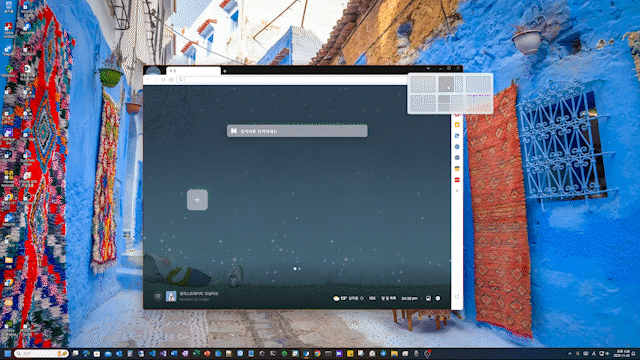Viewport: 640px width, 360px height.
Task: Open the to-do list widget link
Action: pyautogui.click(x=388, y=298)
